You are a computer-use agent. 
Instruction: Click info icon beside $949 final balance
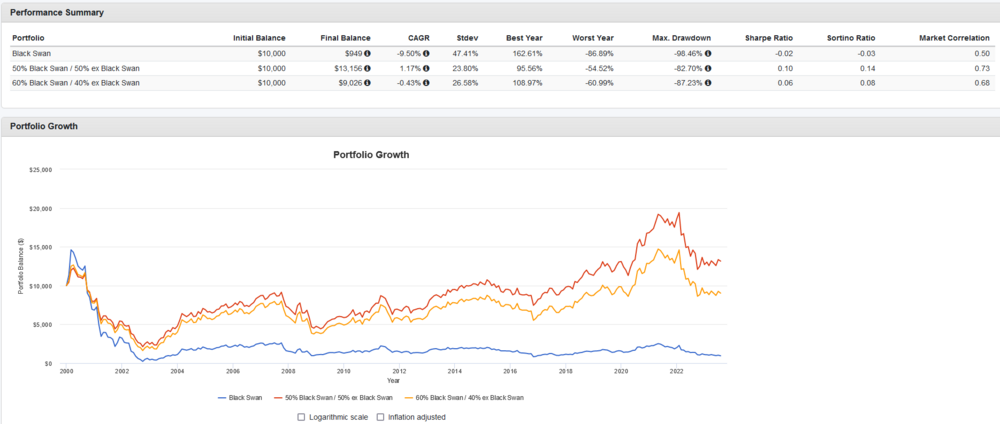(x=367, y=53)
